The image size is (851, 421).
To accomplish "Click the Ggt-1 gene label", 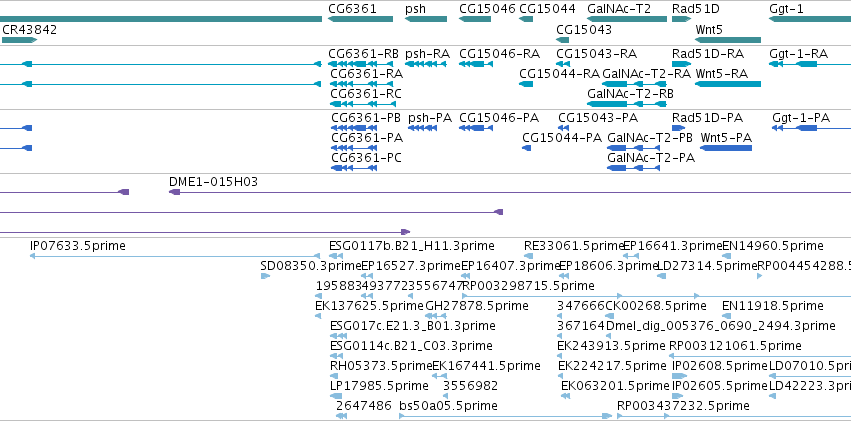I will coord(786,9).
